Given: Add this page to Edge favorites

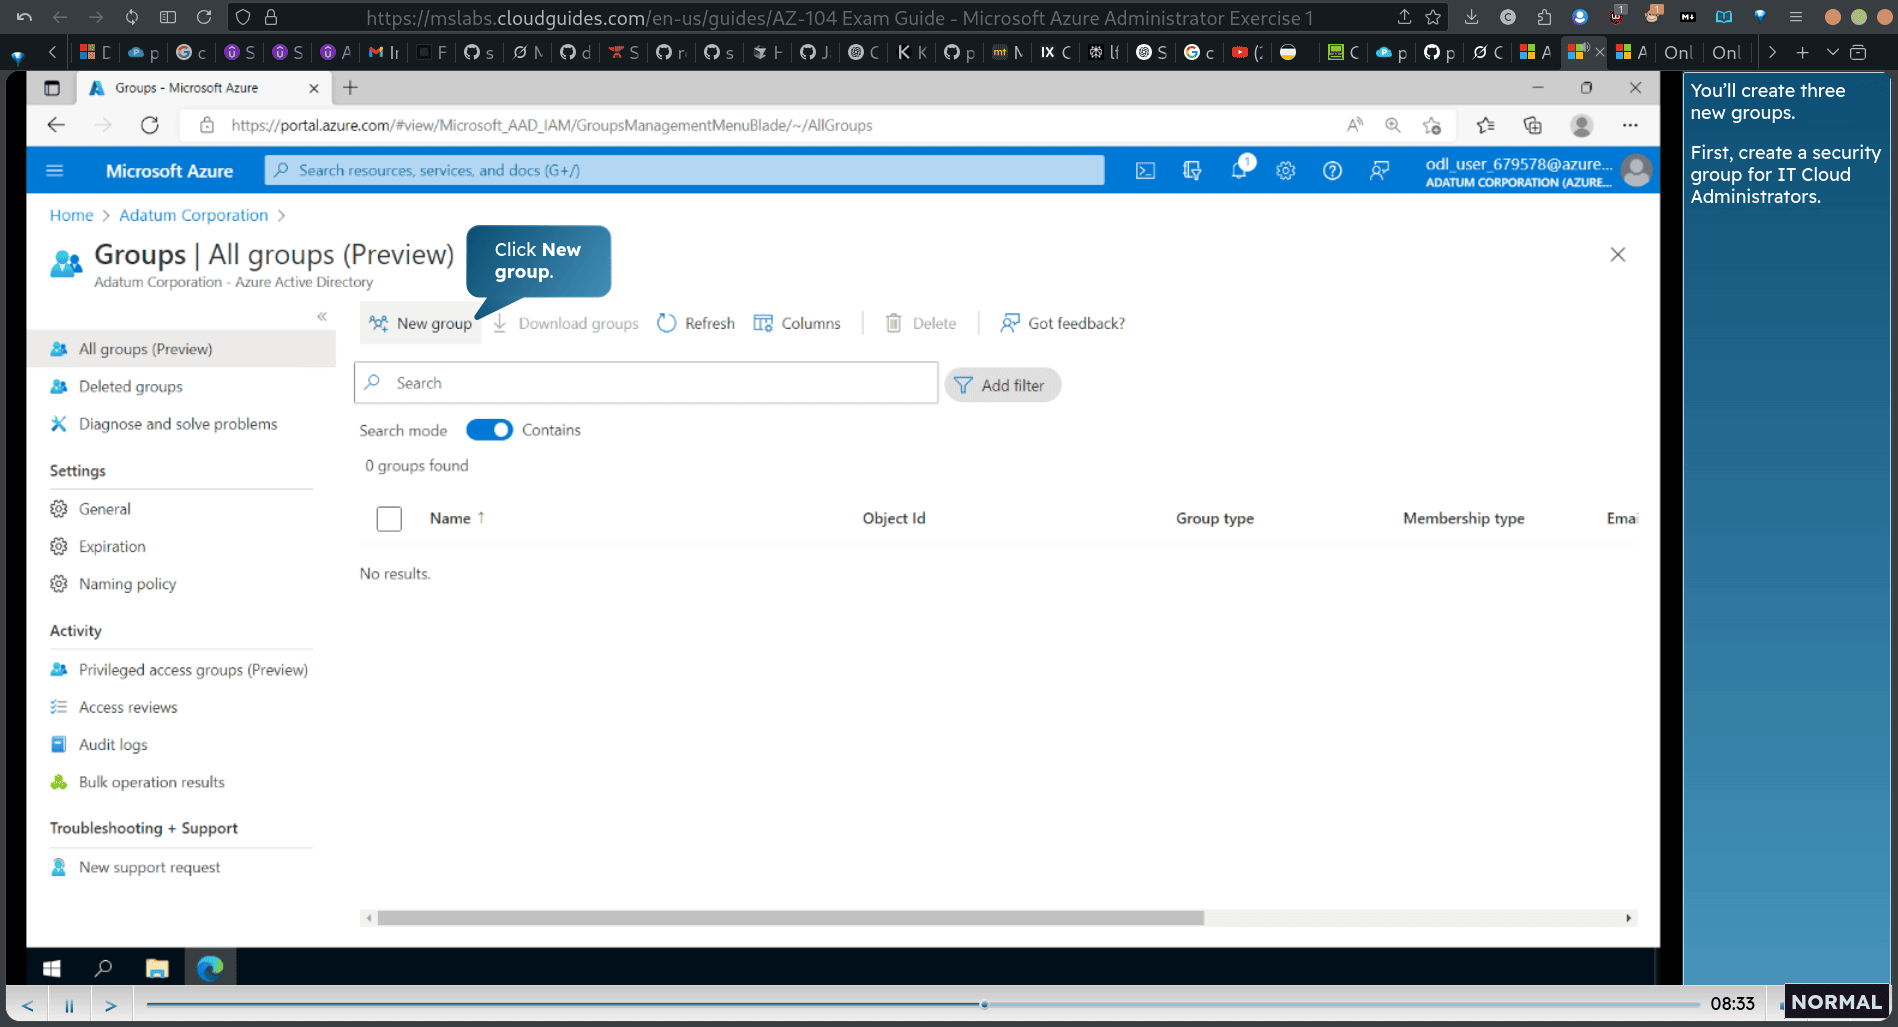Looking at the screenshot, I should tap(1432, 125).
